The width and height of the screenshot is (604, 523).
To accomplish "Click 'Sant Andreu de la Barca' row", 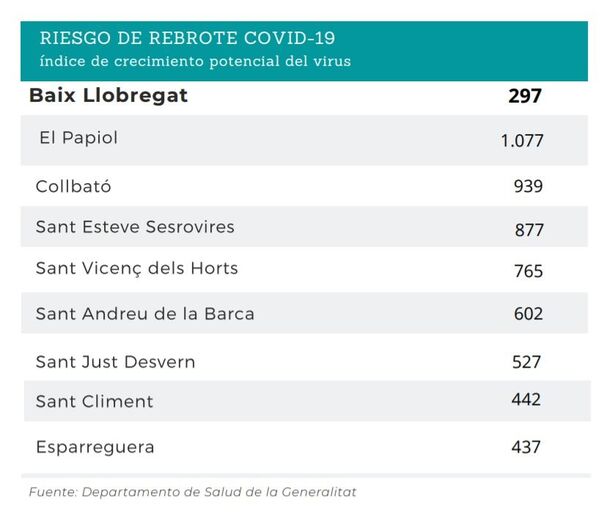I will [145, 314].
